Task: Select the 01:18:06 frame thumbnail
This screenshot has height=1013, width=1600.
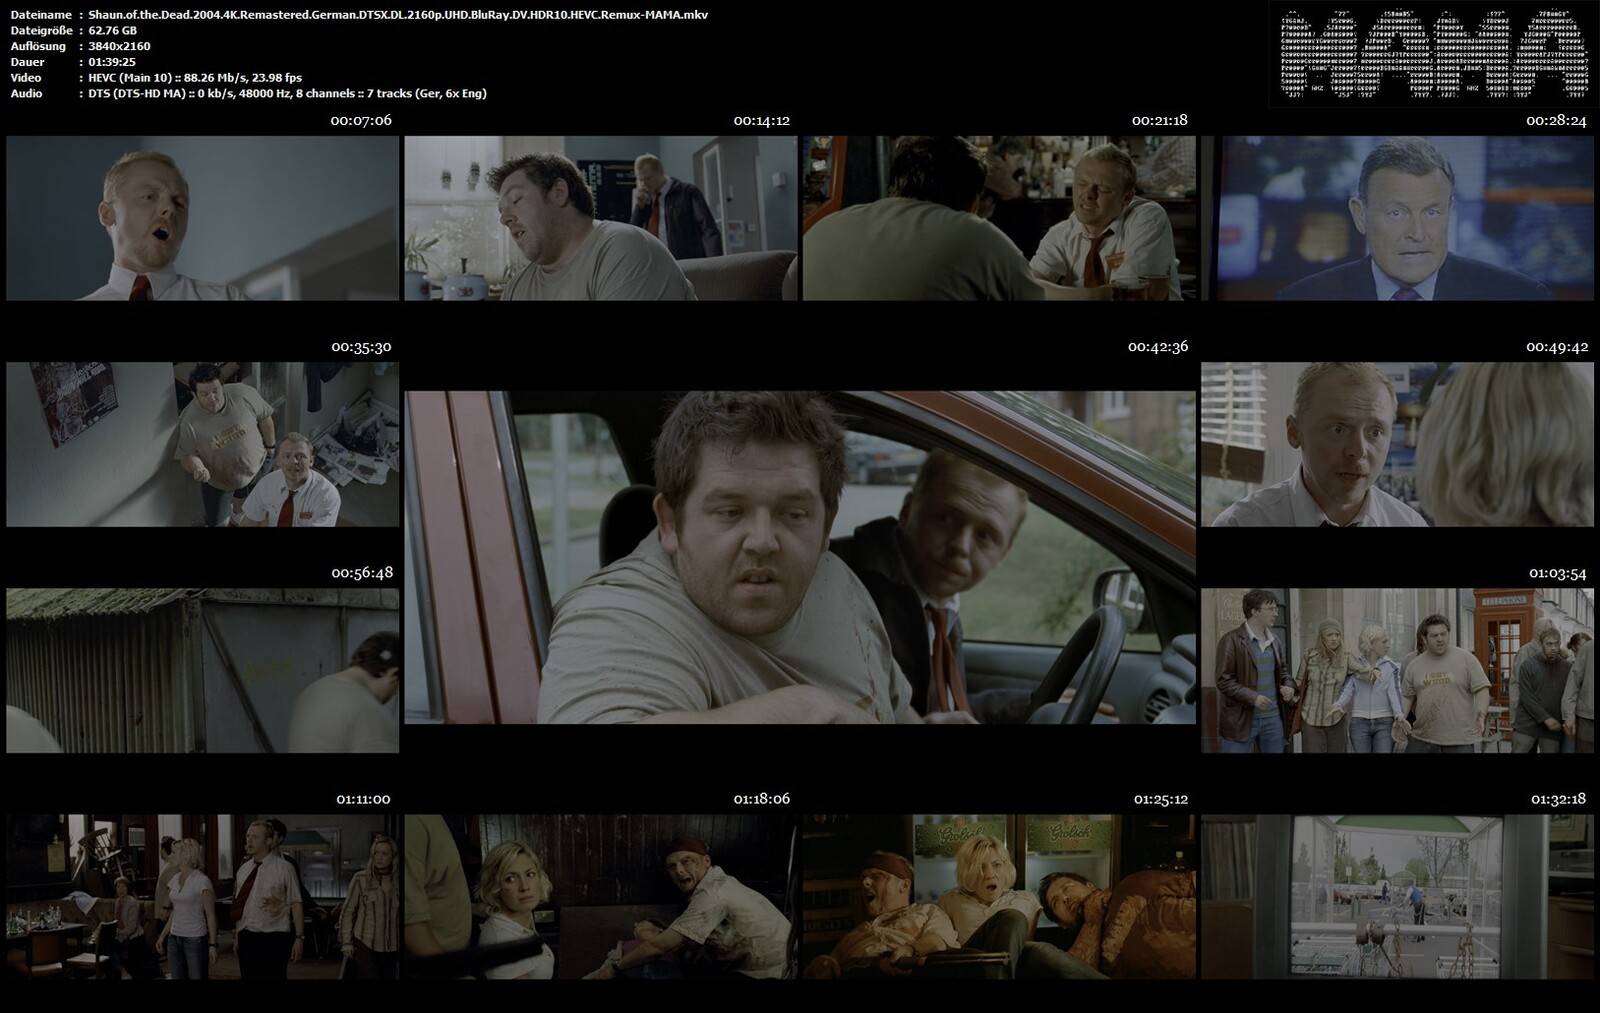Action: pos(600,896)
